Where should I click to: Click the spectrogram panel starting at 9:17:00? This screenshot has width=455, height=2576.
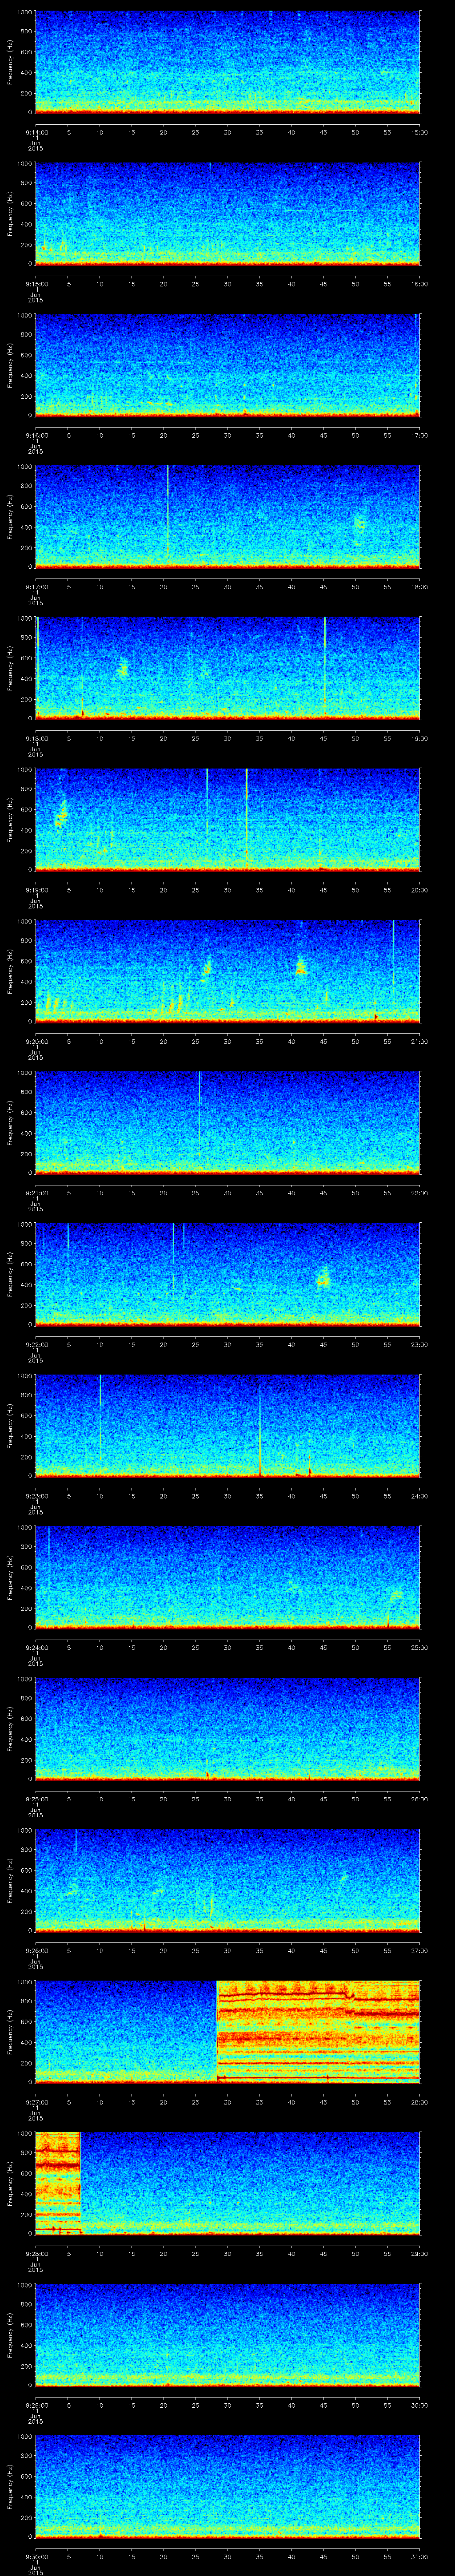[228, 517]
